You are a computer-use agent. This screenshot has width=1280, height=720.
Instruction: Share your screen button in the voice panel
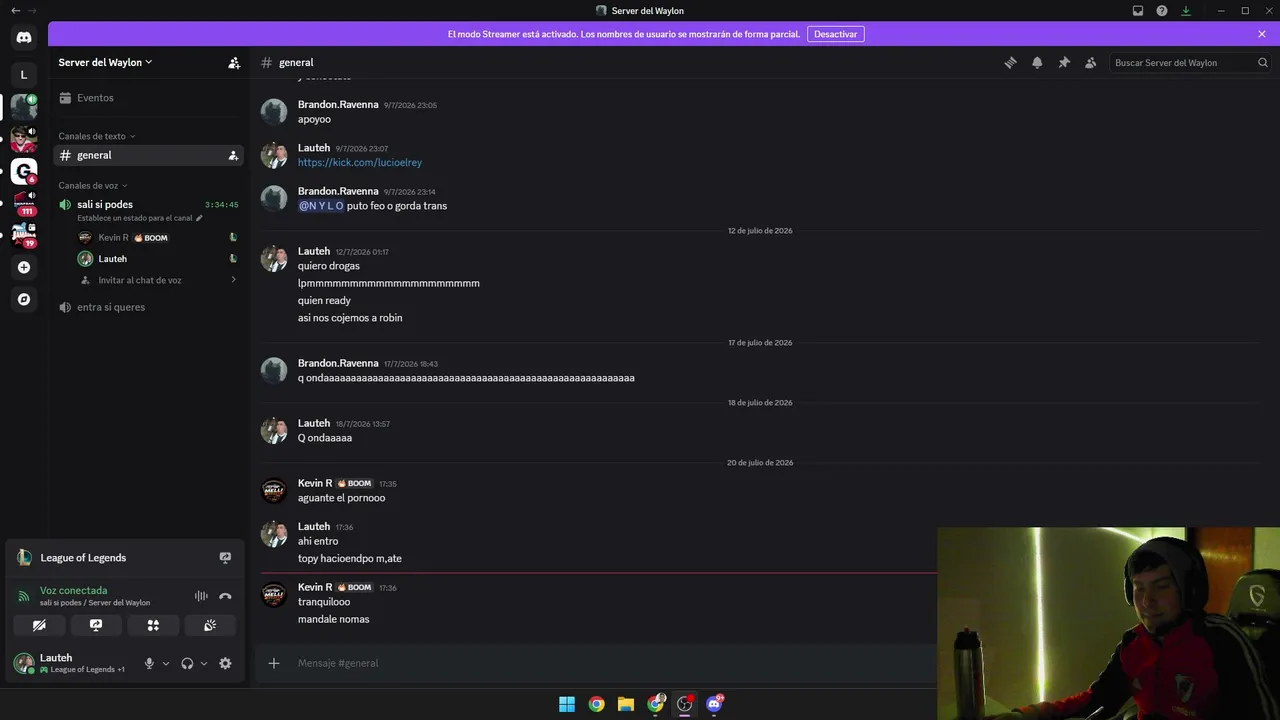96,625
